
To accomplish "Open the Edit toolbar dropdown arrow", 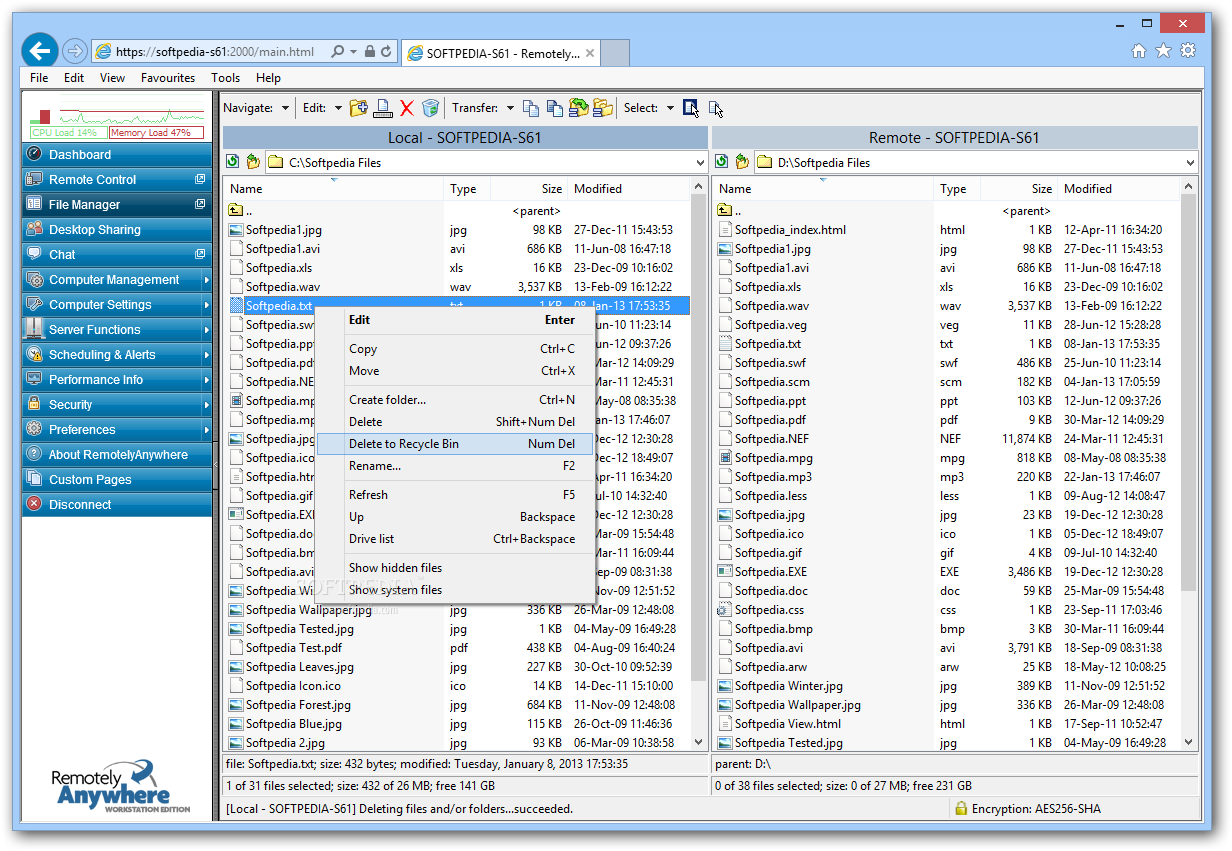I will click(338, 108).
